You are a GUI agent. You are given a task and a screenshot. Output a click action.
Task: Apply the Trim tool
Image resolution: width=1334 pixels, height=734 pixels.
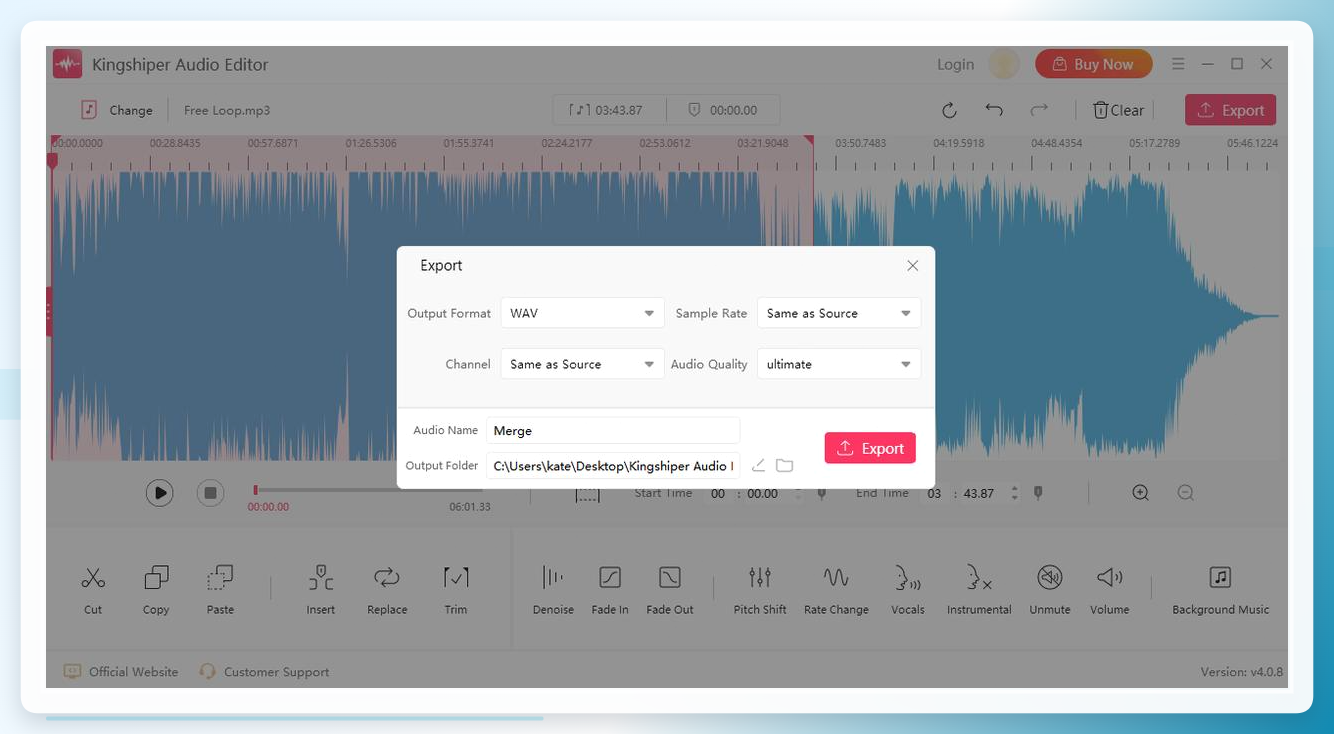pos(456,589)
